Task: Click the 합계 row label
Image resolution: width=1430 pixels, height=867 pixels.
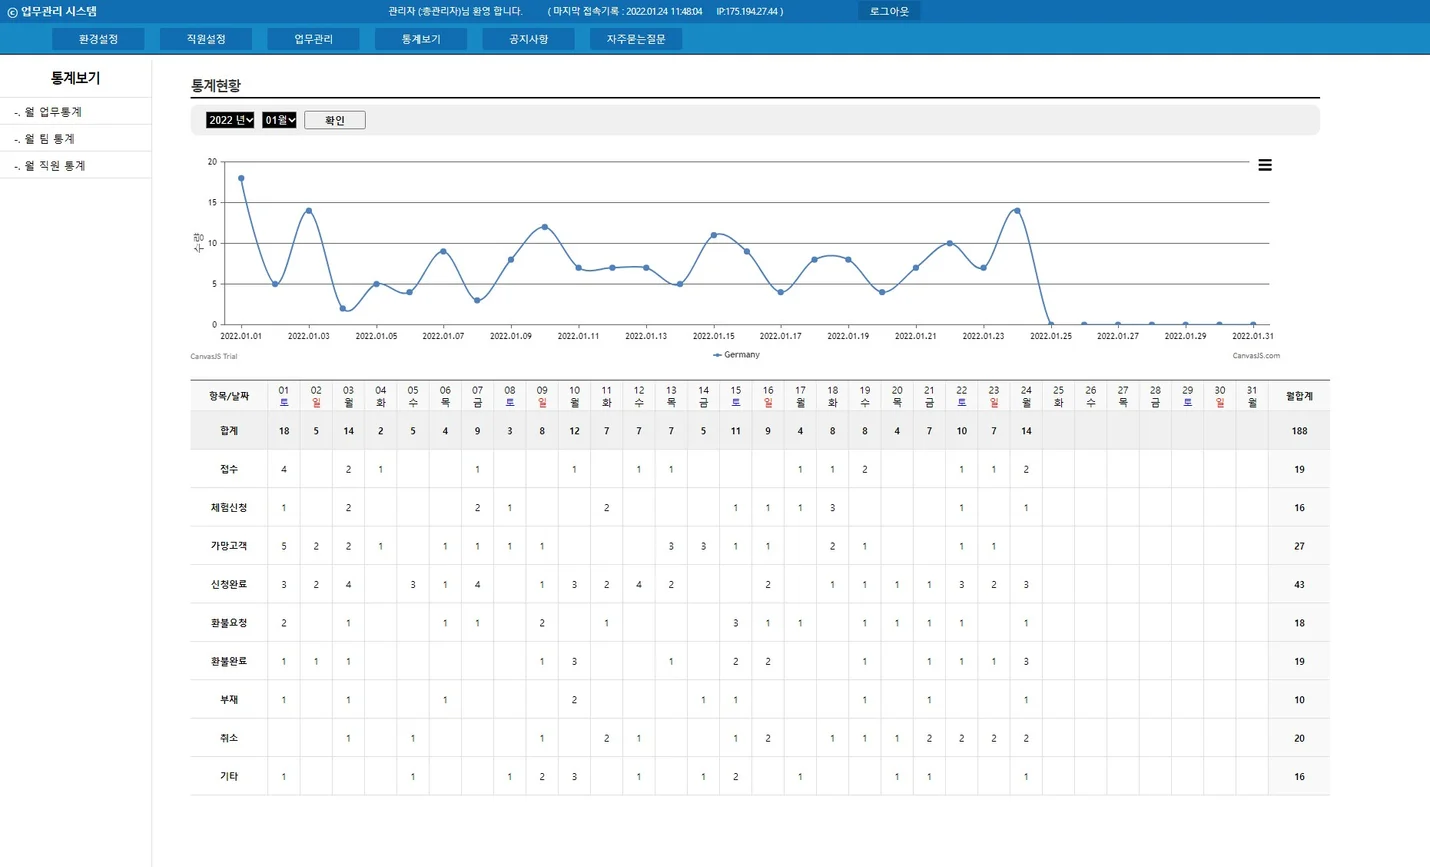Action: tap(229, 431)
